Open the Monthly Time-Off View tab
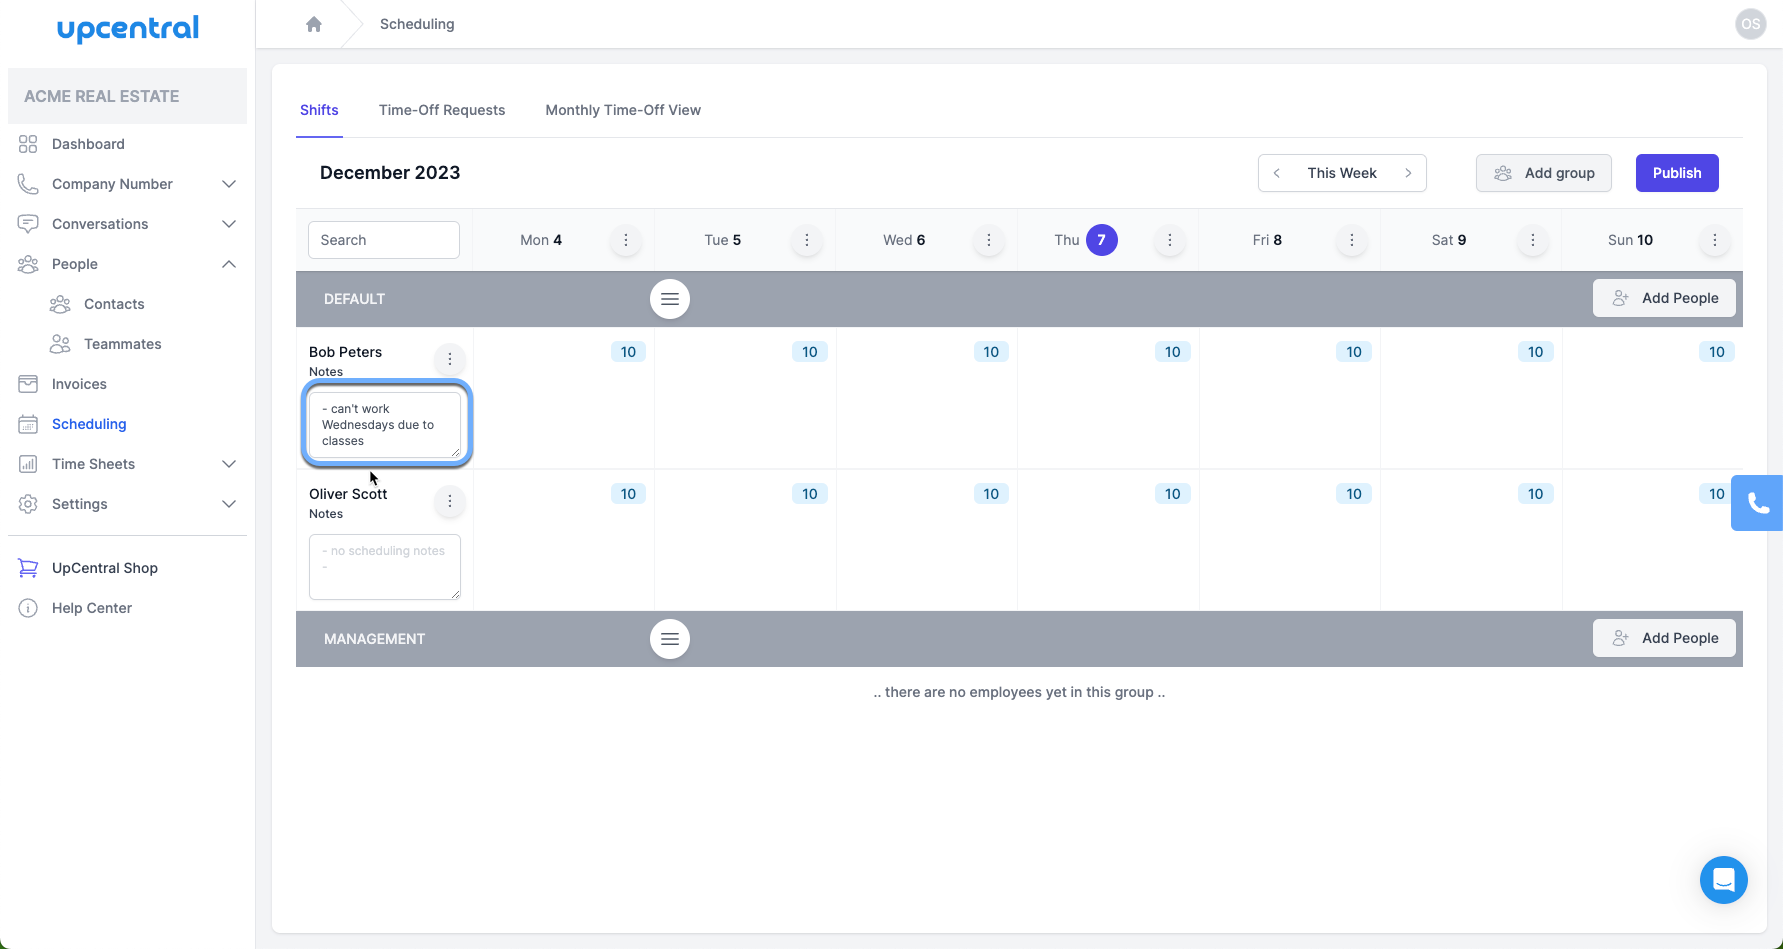 click(x=622, y=110)
